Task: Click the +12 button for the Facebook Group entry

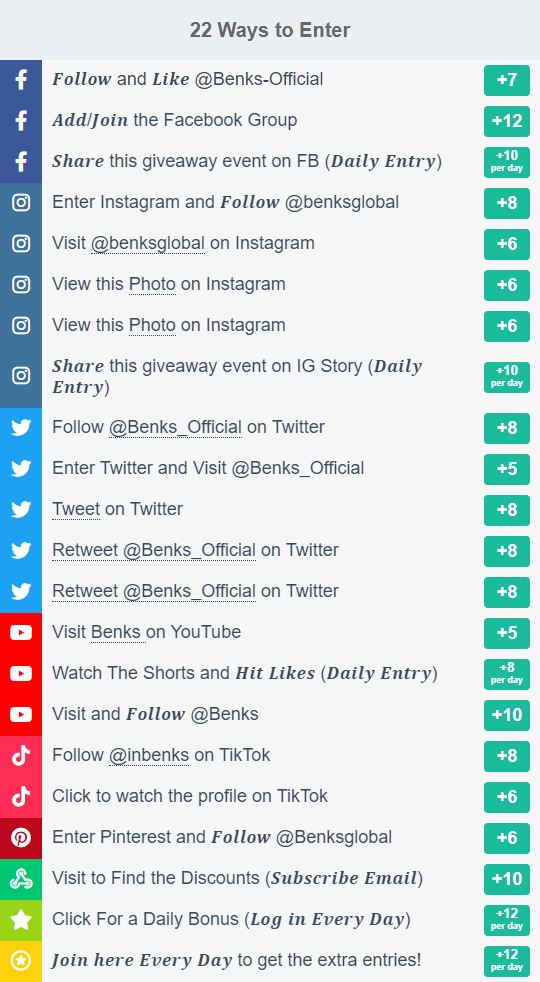Action: pos(507,121)
